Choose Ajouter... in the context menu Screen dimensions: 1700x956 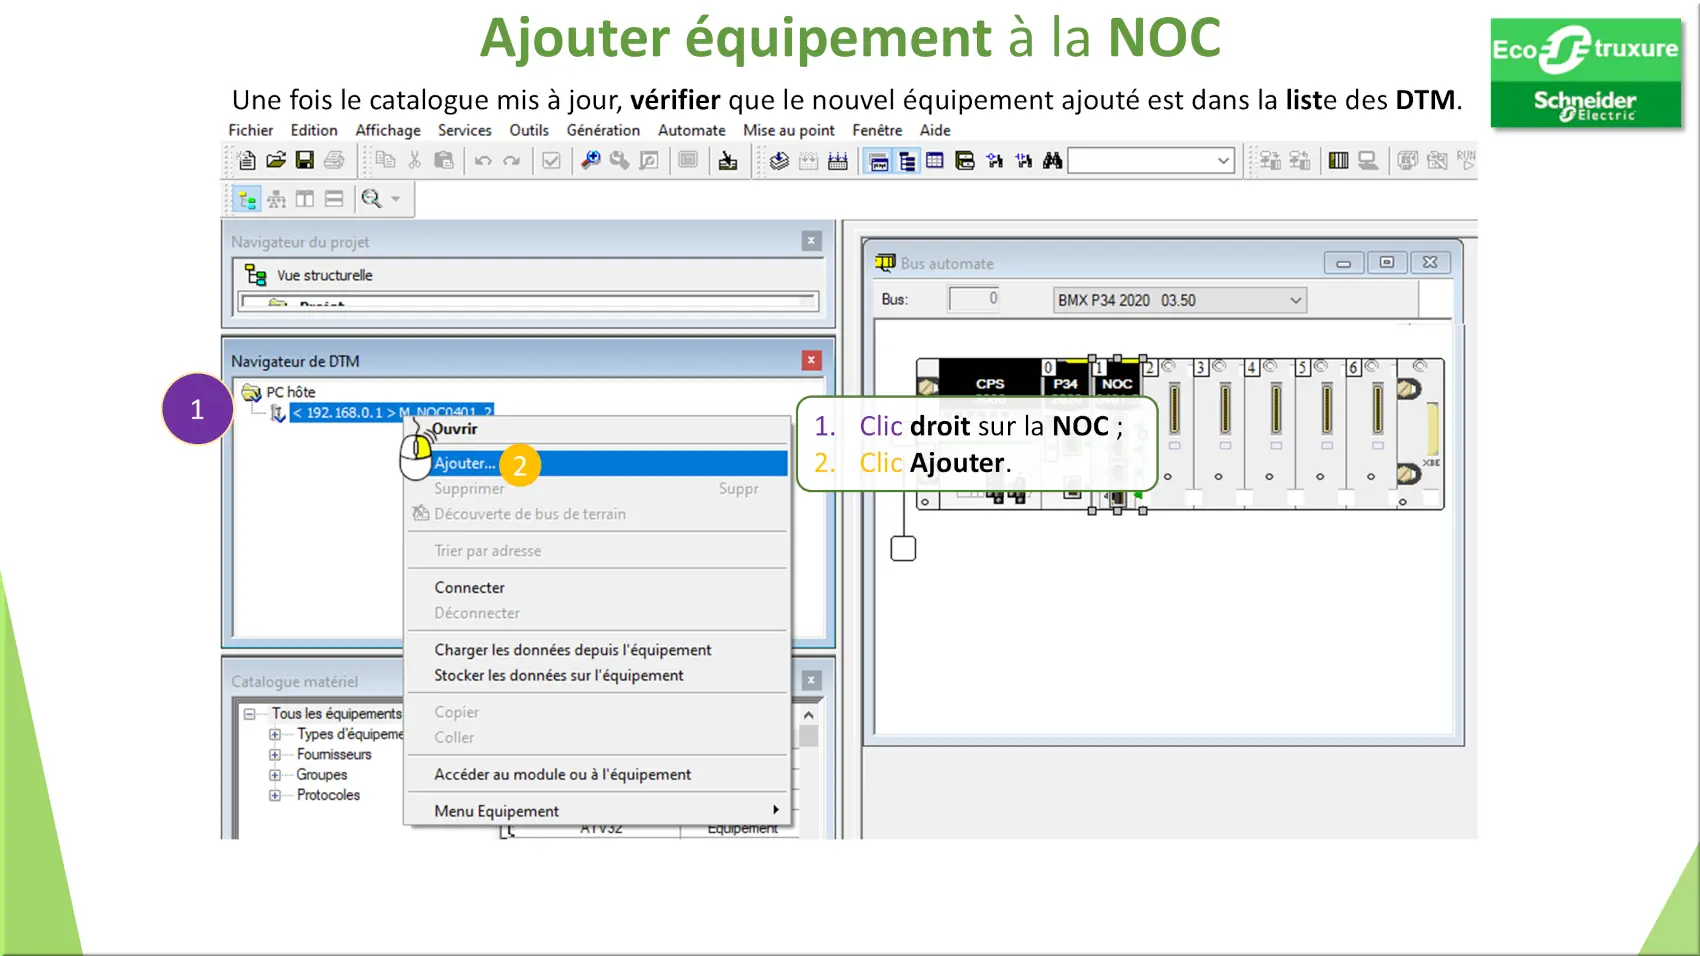tap(597, 463)
